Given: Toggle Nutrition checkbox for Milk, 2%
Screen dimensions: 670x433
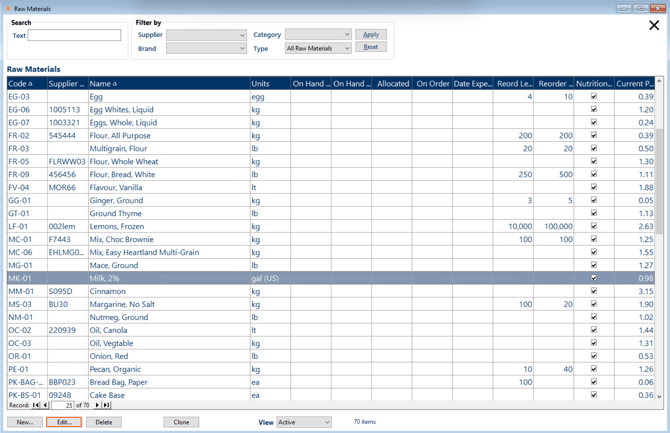Looking at the screenshot, I should coord(594,278).
